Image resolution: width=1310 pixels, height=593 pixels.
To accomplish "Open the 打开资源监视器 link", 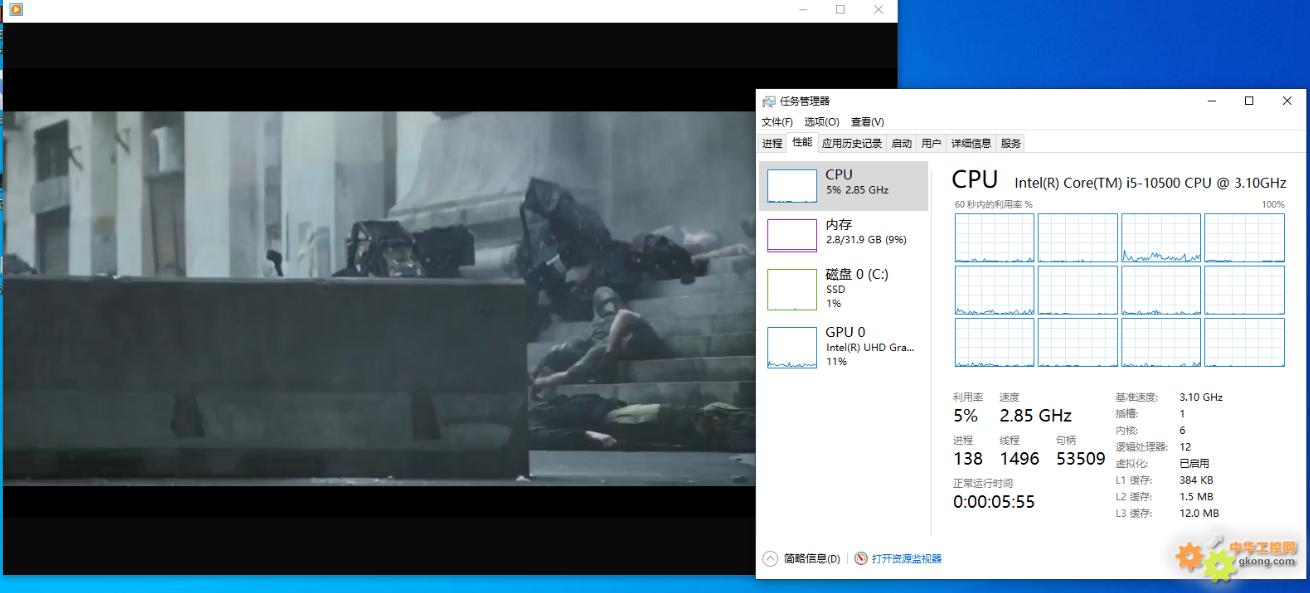I will 907,559.
